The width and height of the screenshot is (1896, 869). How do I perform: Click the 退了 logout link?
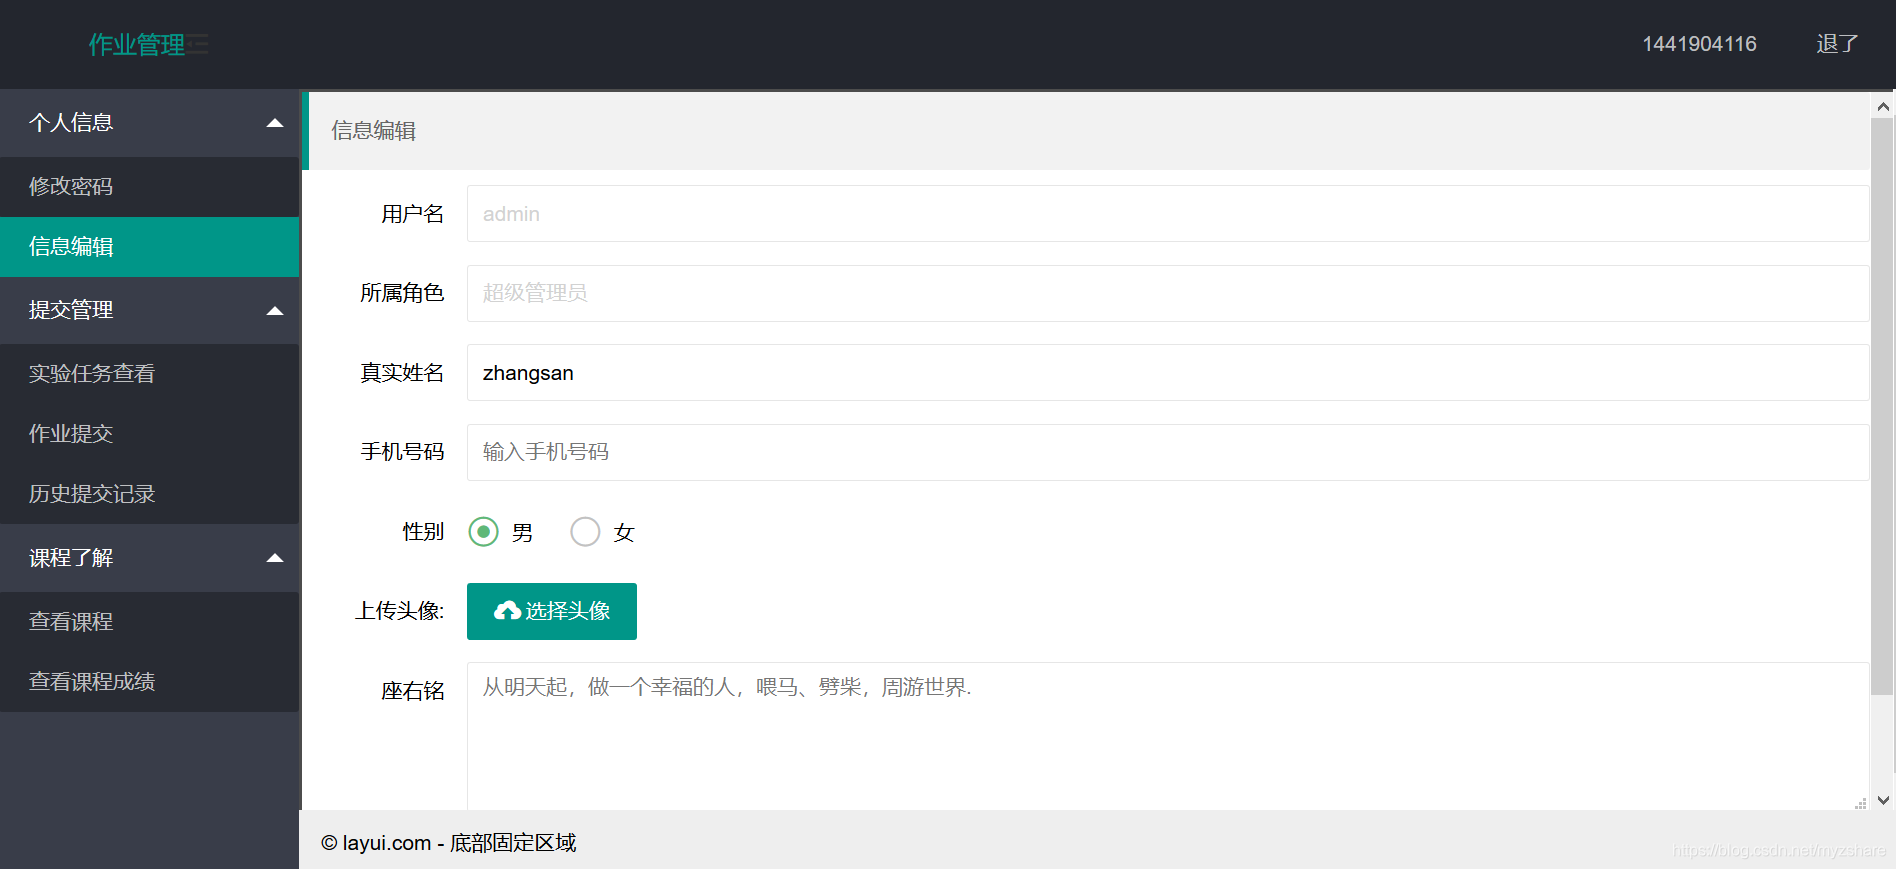[x=1837, y=44]
